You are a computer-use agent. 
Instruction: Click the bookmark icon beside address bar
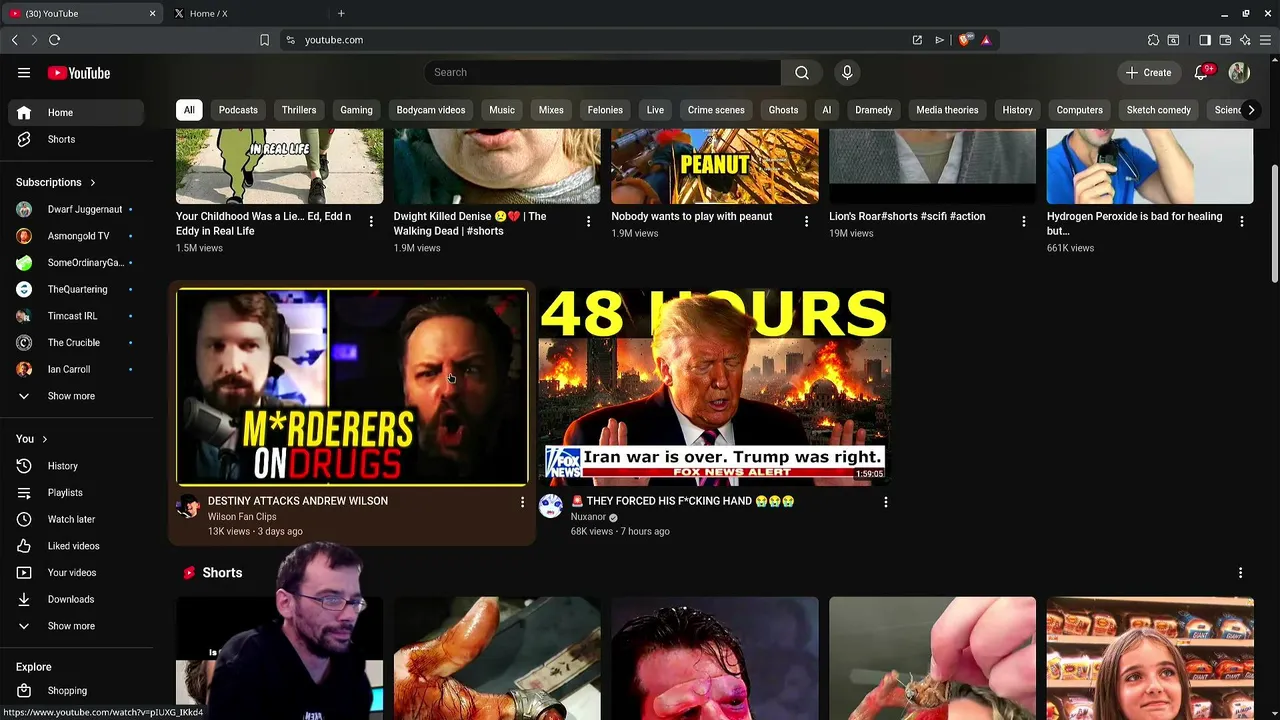coord(264,40)
